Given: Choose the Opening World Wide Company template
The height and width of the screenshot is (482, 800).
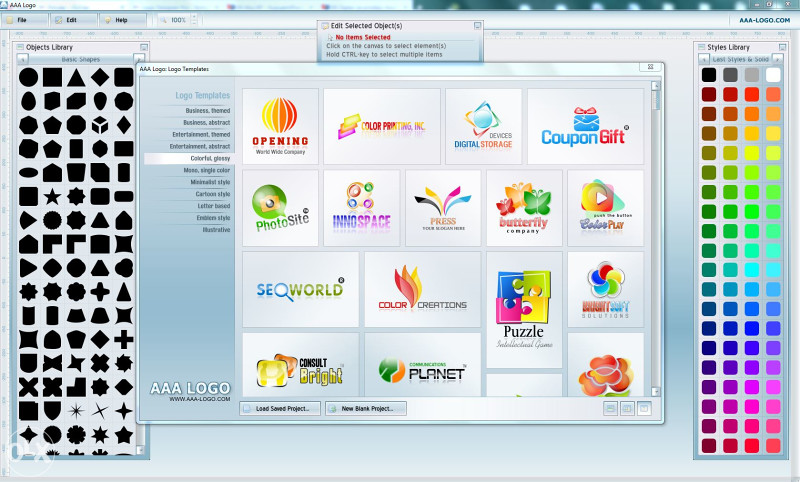Looking at the screenshot, I should (280, 126).
